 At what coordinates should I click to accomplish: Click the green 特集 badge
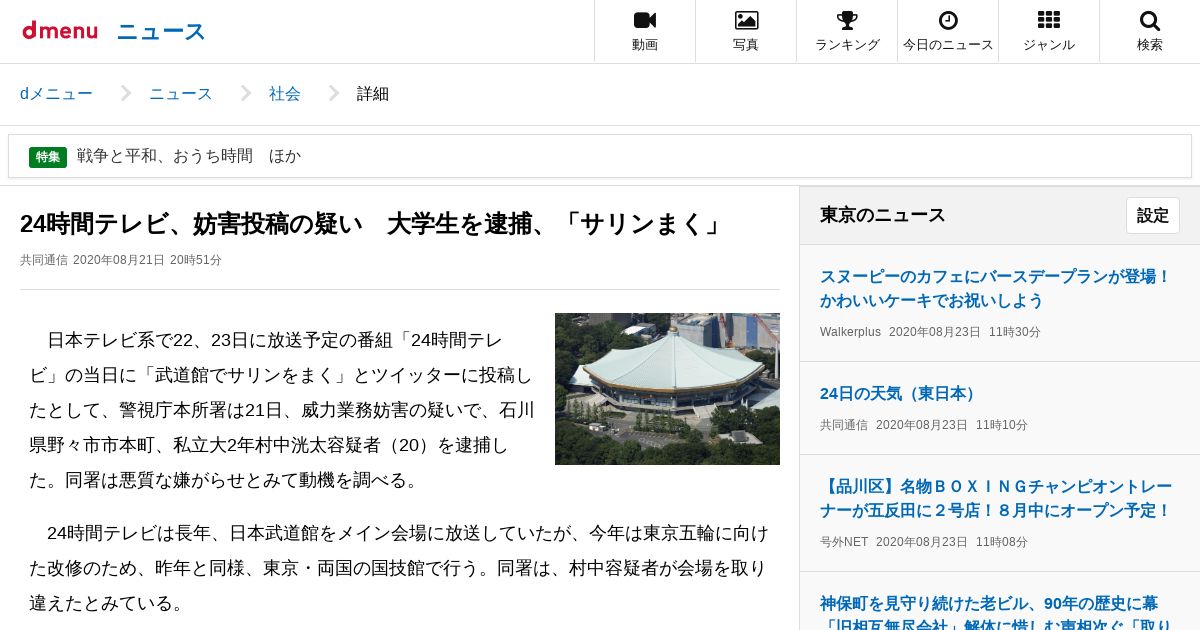(48, 157)
